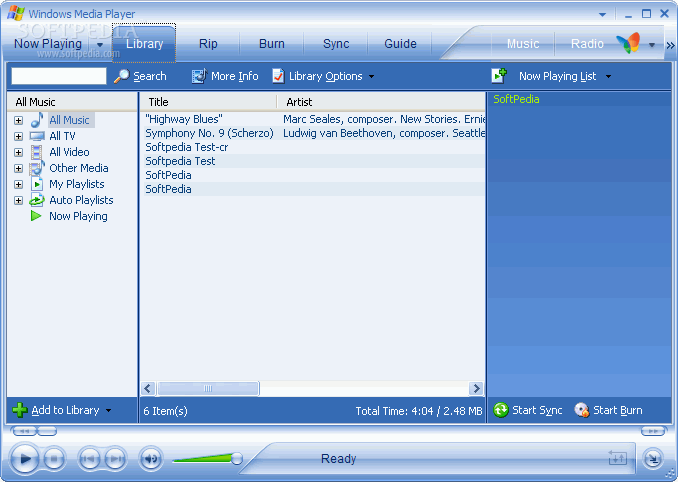Click the All TV monitor icon
The width and height of the screenshot is (678, 482).
pos(37,136)
